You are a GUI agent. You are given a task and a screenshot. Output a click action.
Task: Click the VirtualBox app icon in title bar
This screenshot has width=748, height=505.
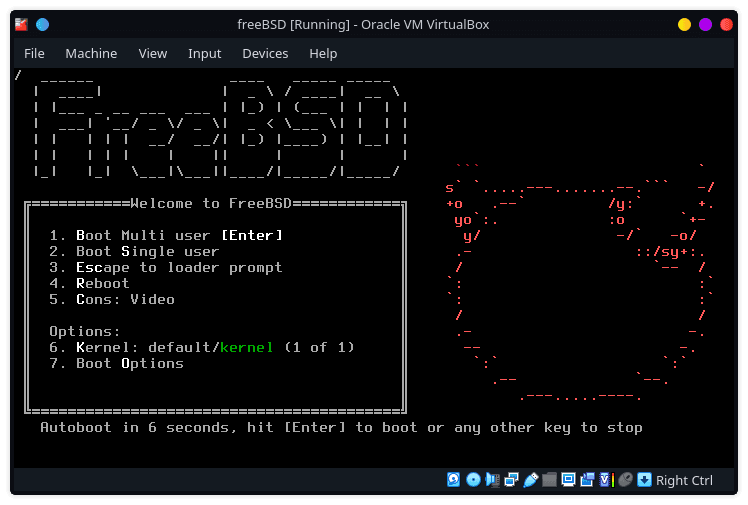point(21,24)
